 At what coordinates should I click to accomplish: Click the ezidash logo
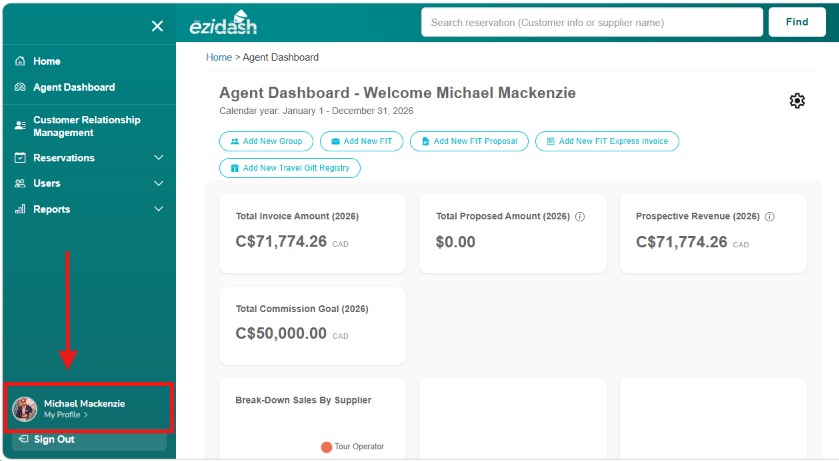(x=224, y=23)
